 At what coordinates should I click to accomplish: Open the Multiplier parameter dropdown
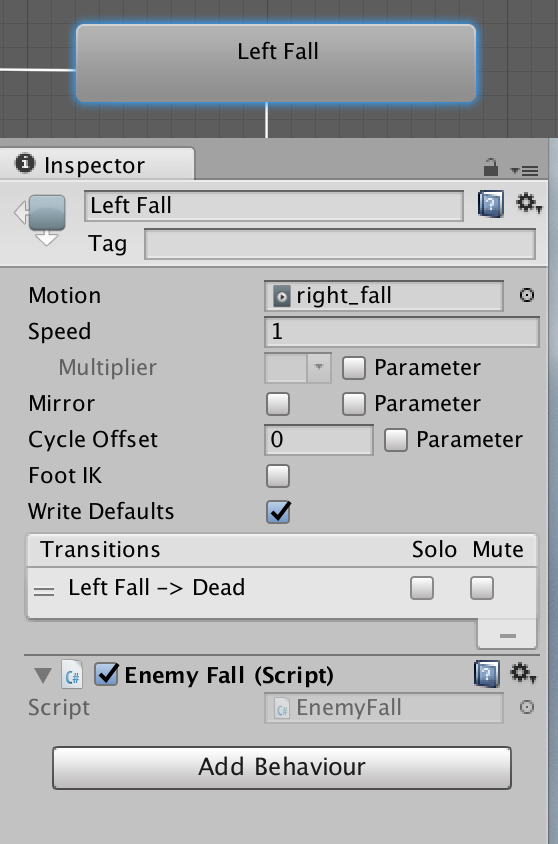click(298, 368)
